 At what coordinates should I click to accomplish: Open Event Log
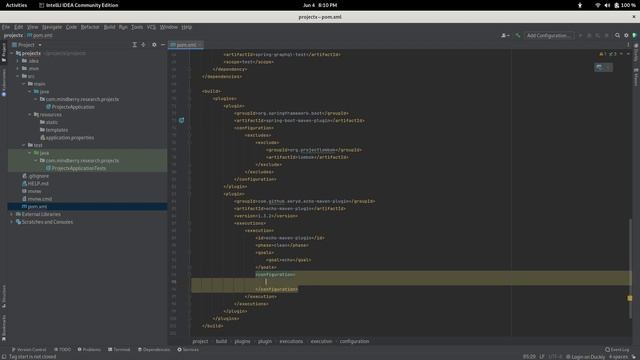(x=617, y=350)
